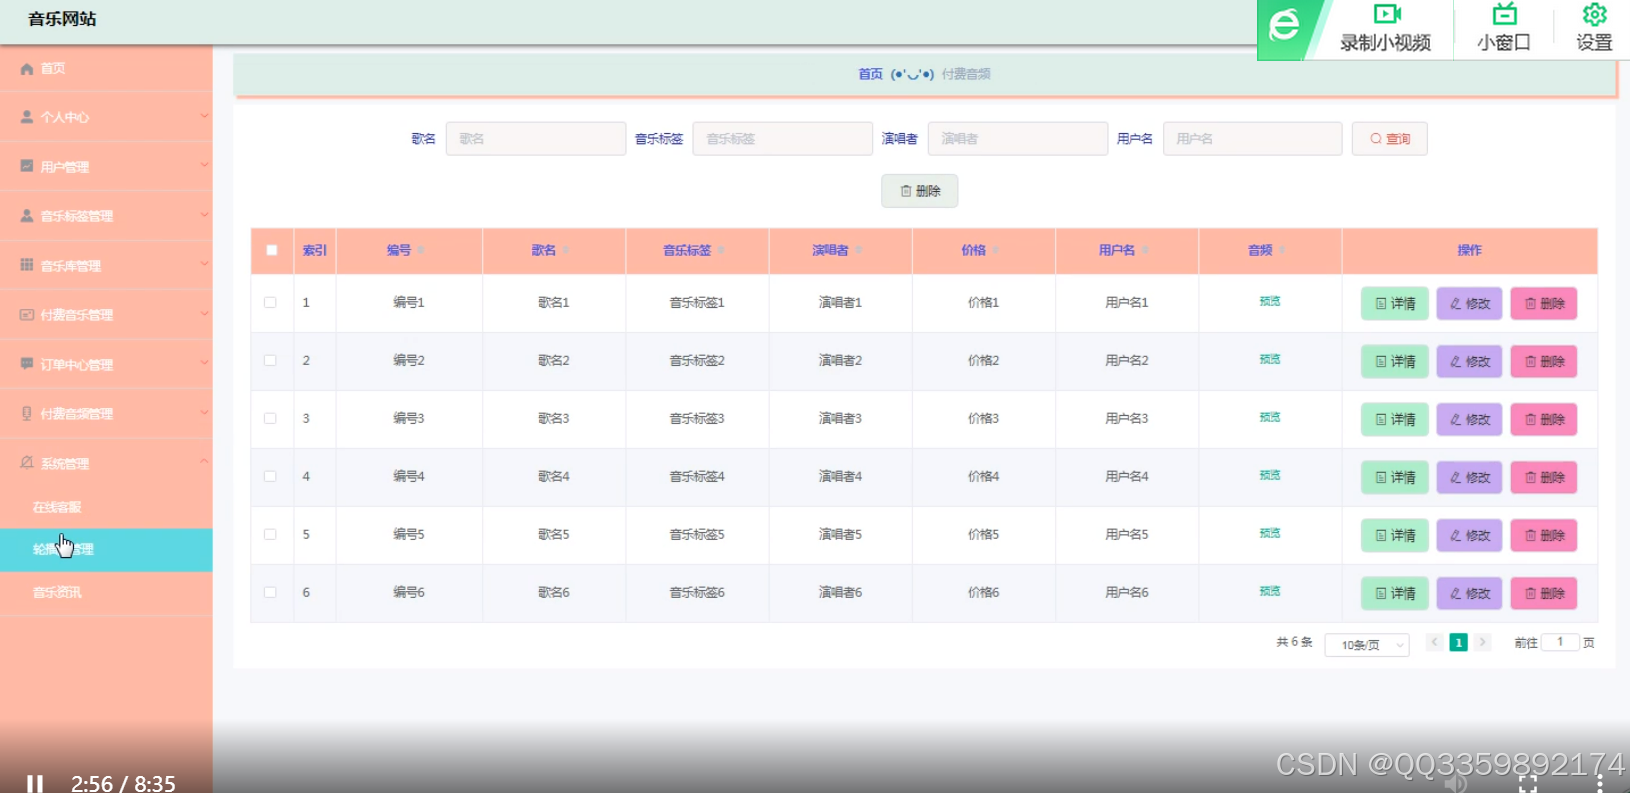Sort by the 歌名 column sort icon
This screenshot has width=1630, height=793.
[x=565, y=250]
